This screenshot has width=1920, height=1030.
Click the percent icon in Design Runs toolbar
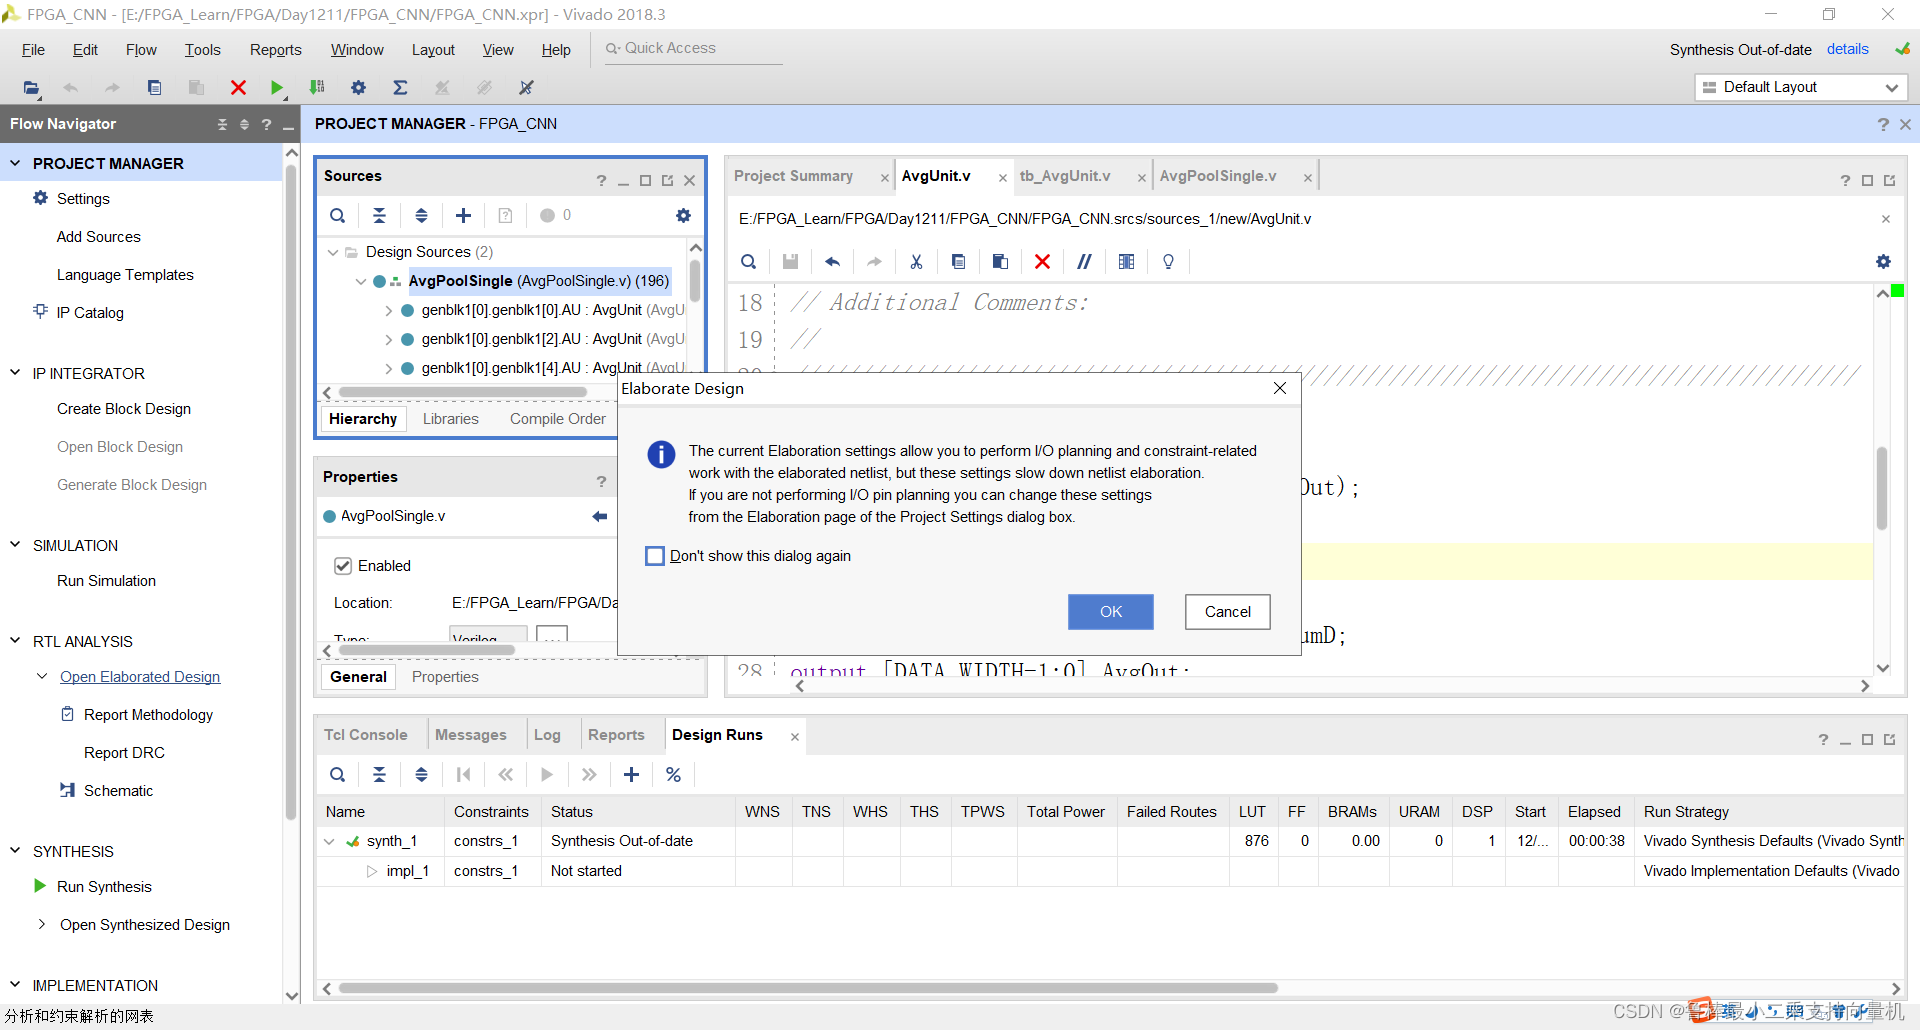pos(674,775)
